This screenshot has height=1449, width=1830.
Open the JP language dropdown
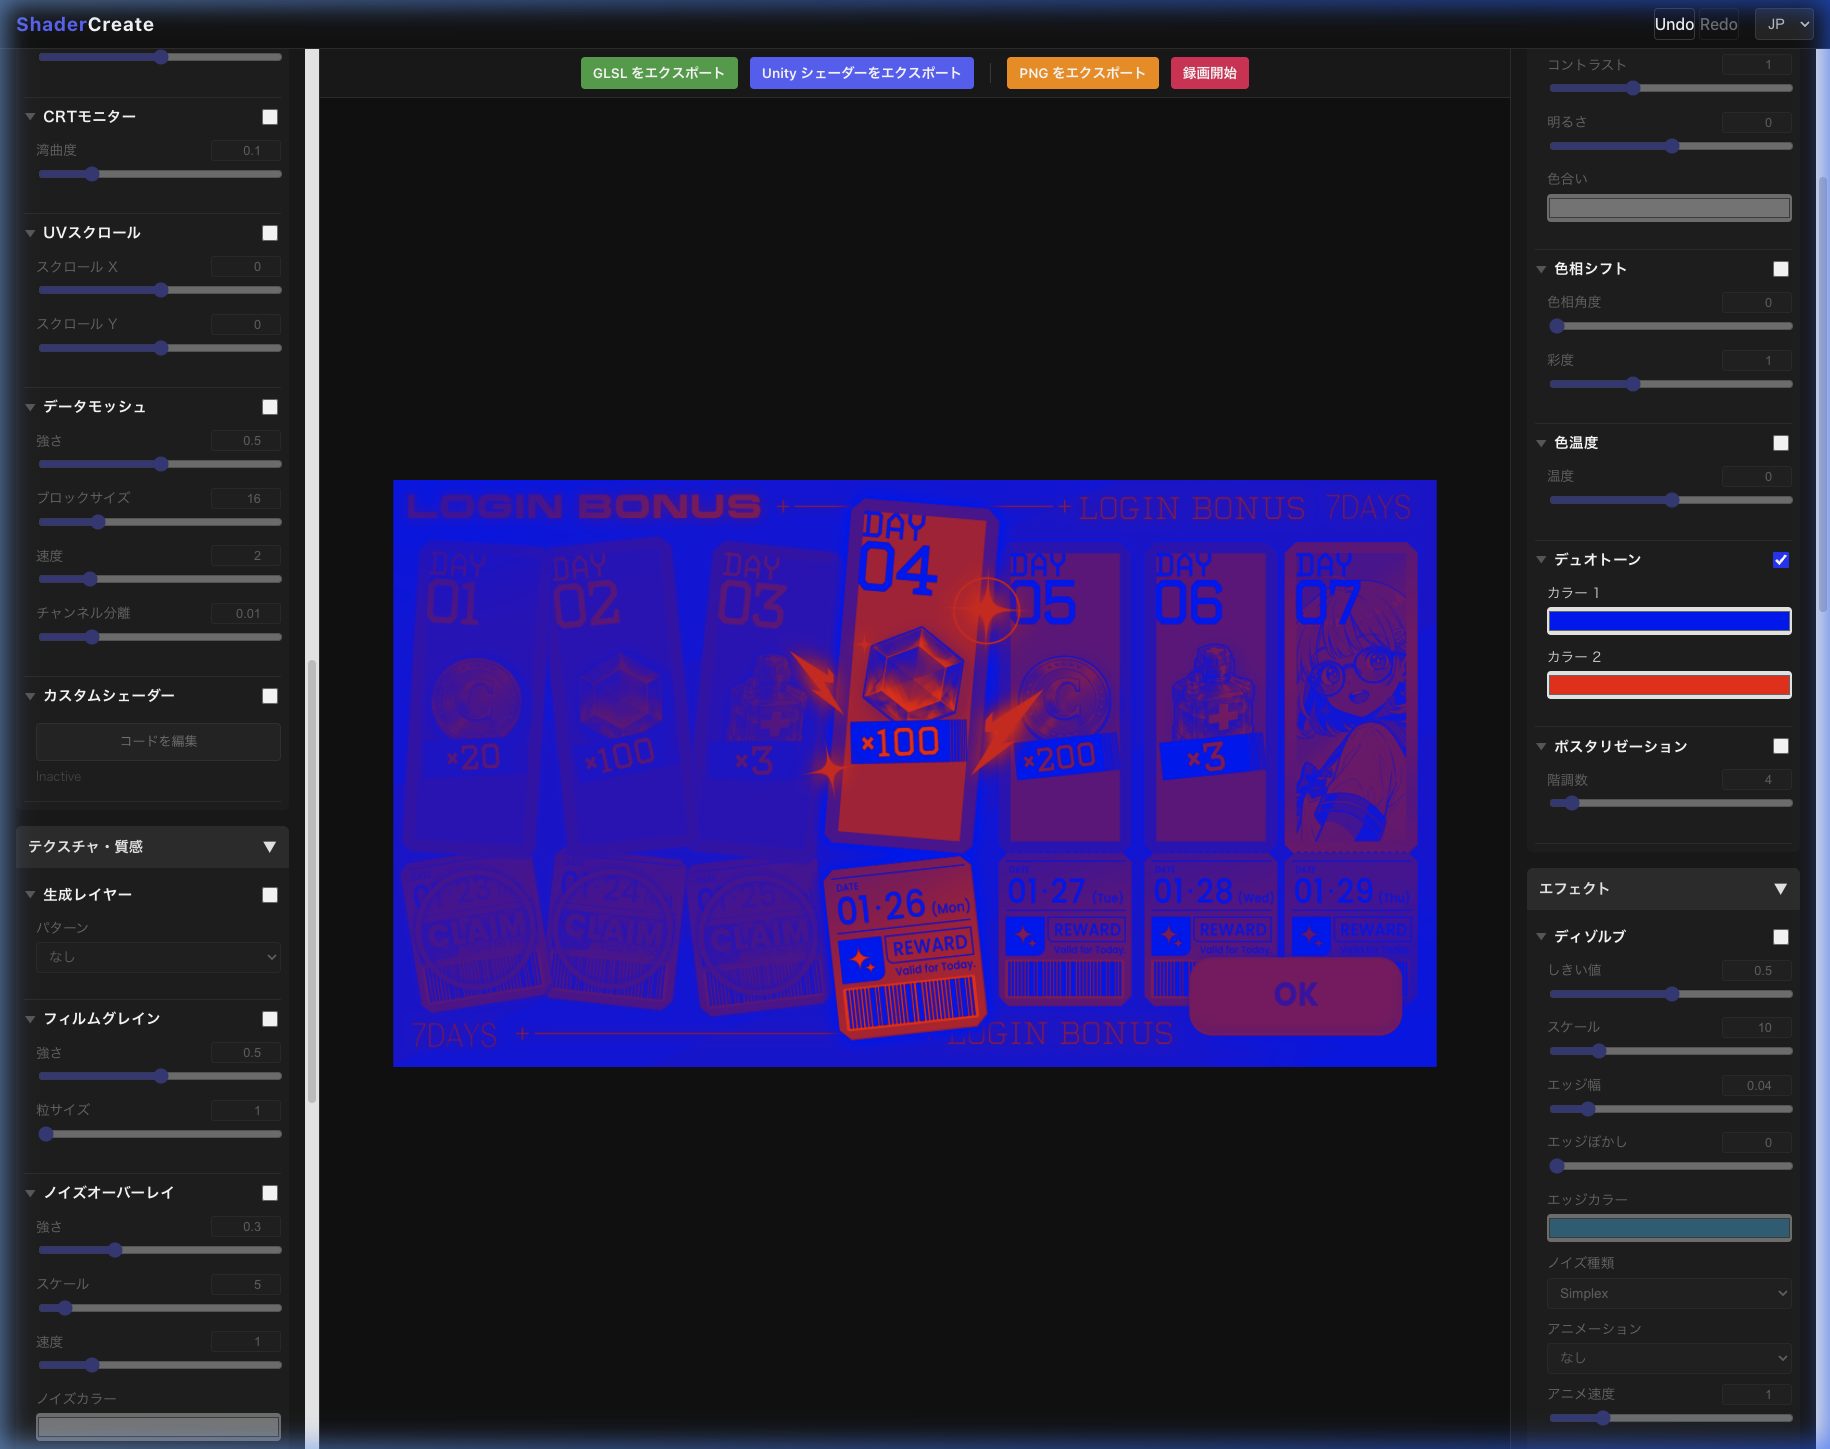coord(1784,24)
